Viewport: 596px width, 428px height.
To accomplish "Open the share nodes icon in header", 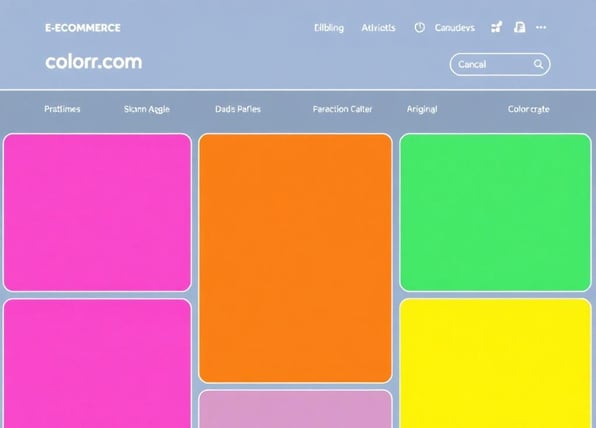I will click(x=496, y=27).
